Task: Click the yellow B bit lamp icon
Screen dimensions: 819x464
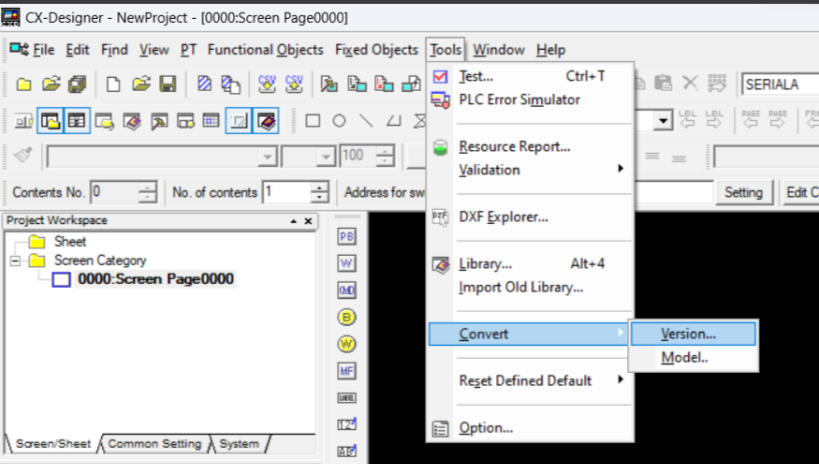Action: point(347,317)
